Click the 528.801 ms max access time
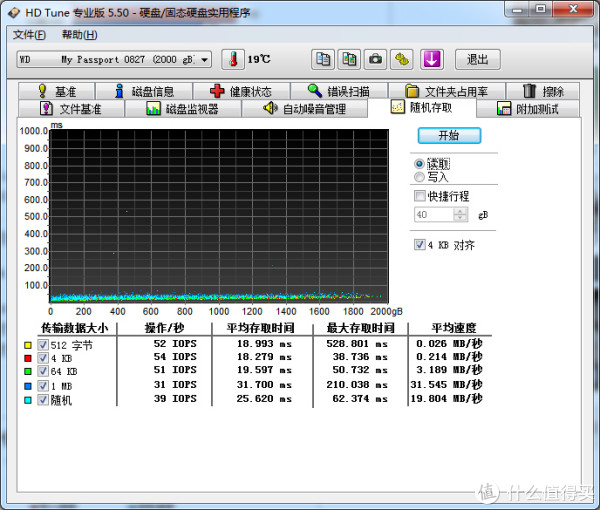This screenshot has height=510, width=600. (x=357, y=344)
